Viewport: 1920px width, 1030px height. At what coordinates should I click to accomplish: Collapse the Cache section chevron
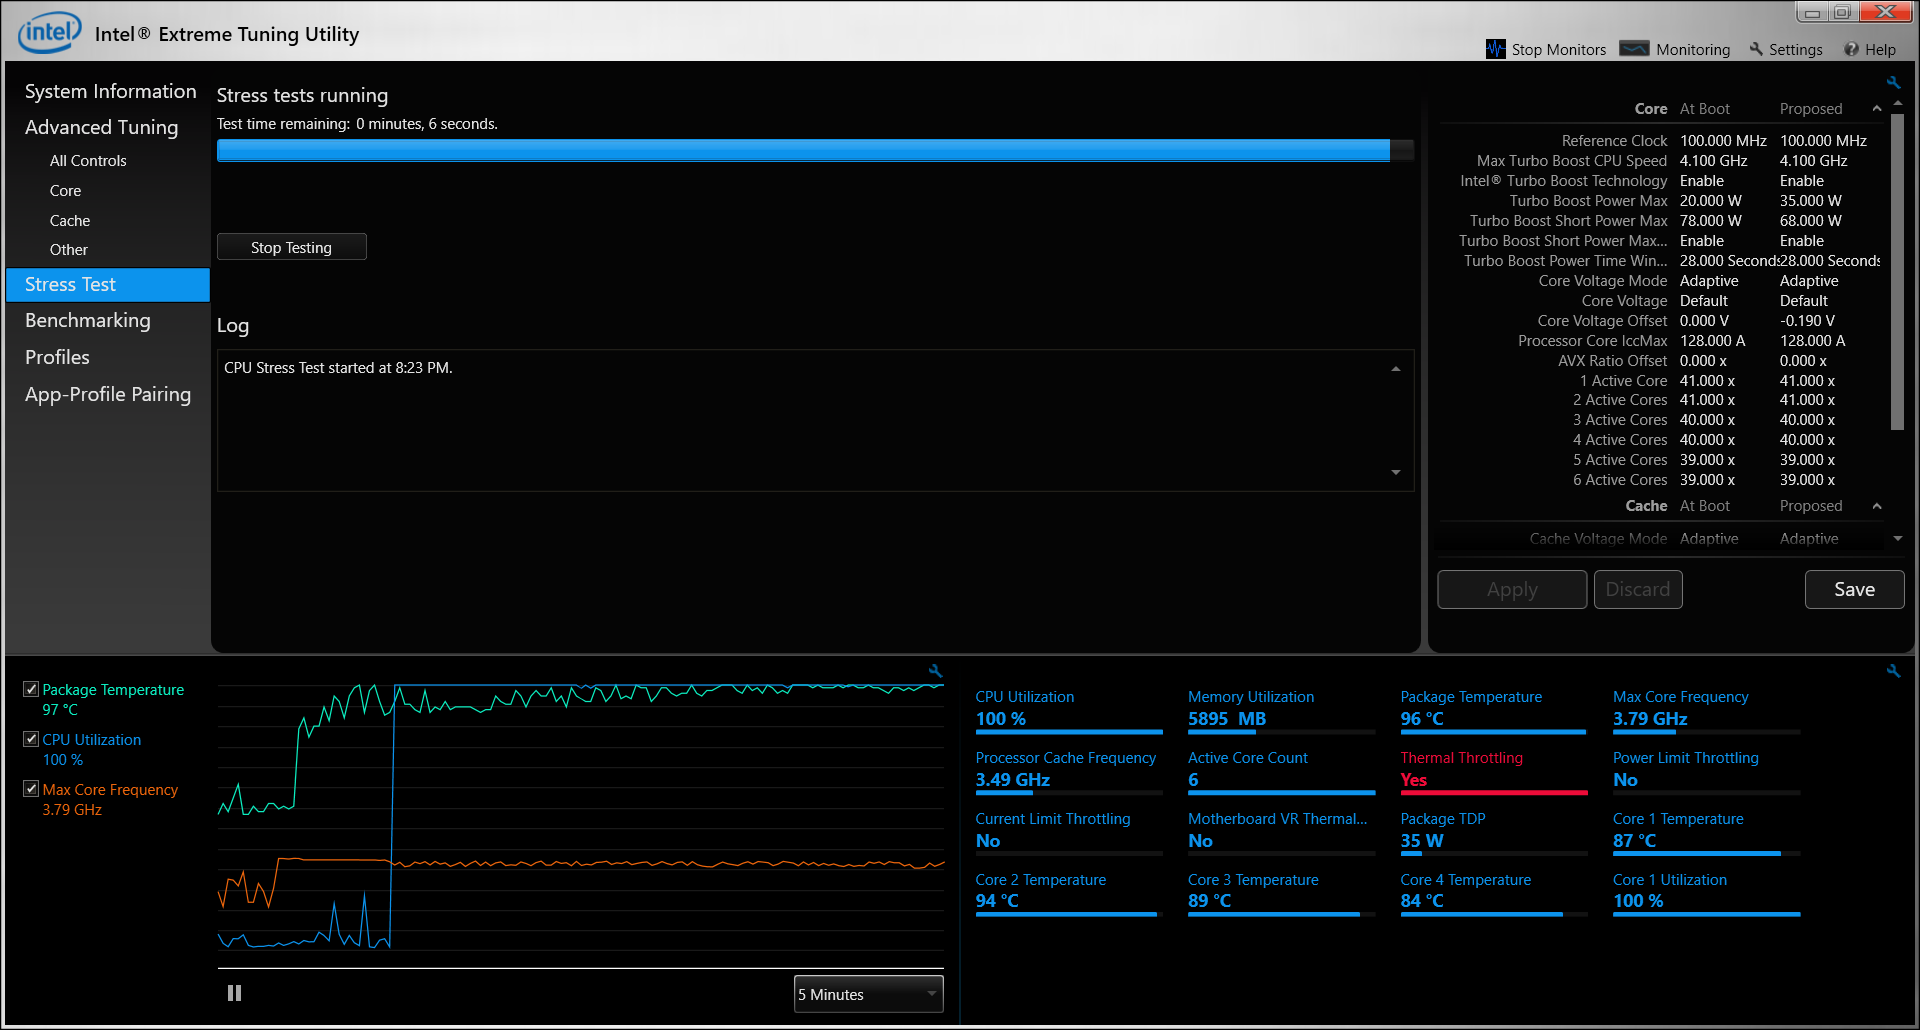click(1877, 506)
